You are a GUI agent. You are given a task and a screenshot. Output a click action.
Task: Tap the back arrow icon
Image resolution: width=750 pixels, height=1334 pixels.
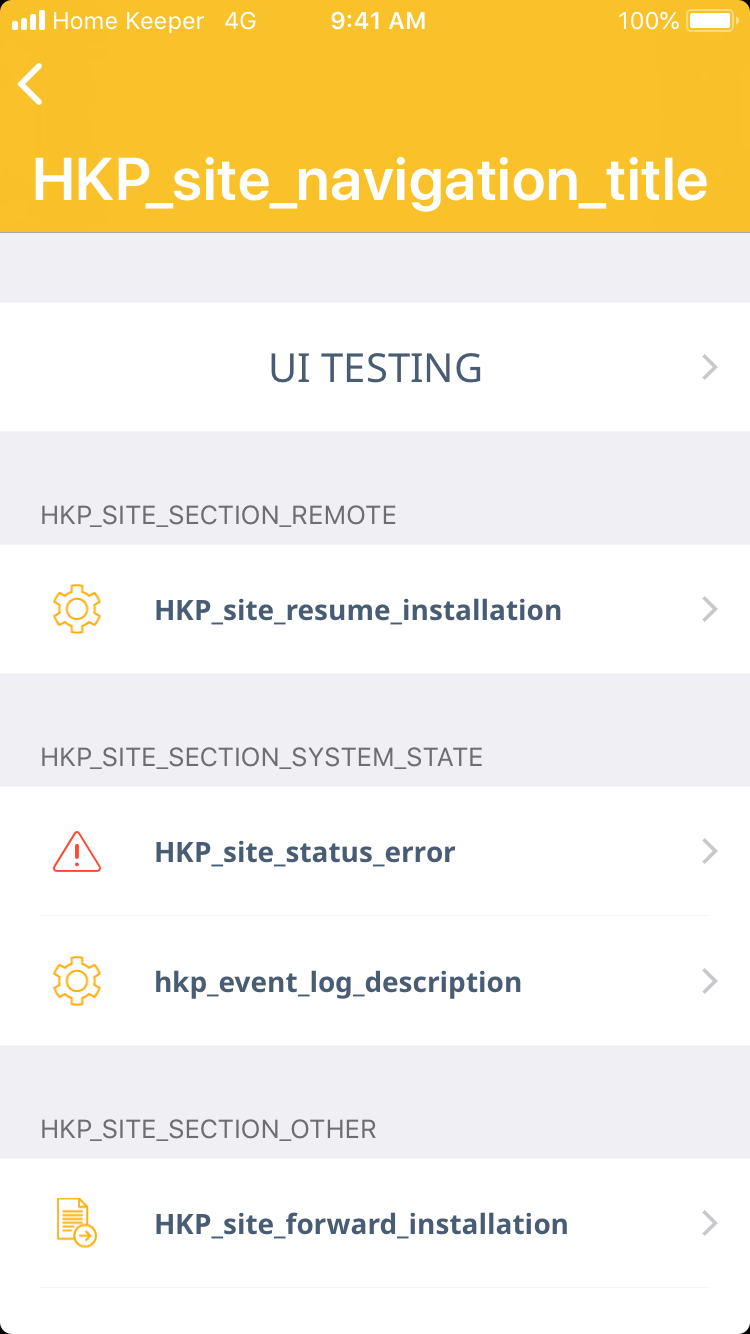(31, 84)
